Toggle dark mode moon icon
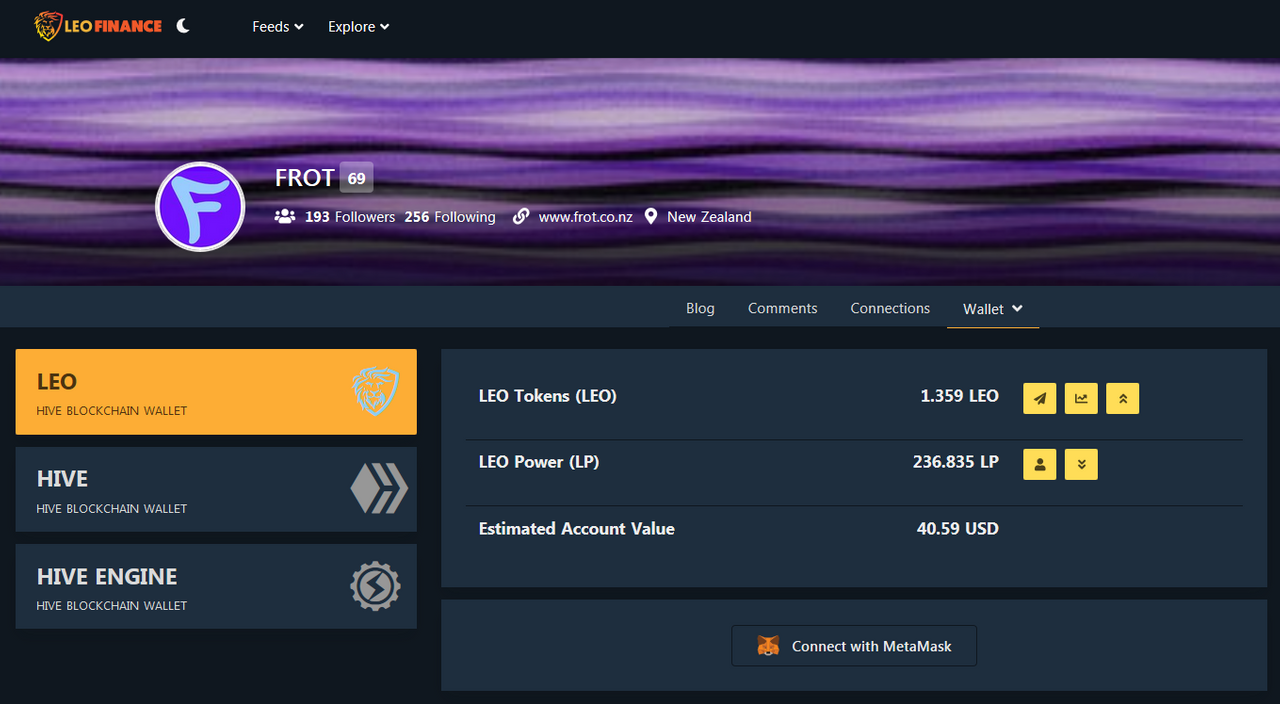The width and height of the screenshot is (1280, 704). point(183,26)
